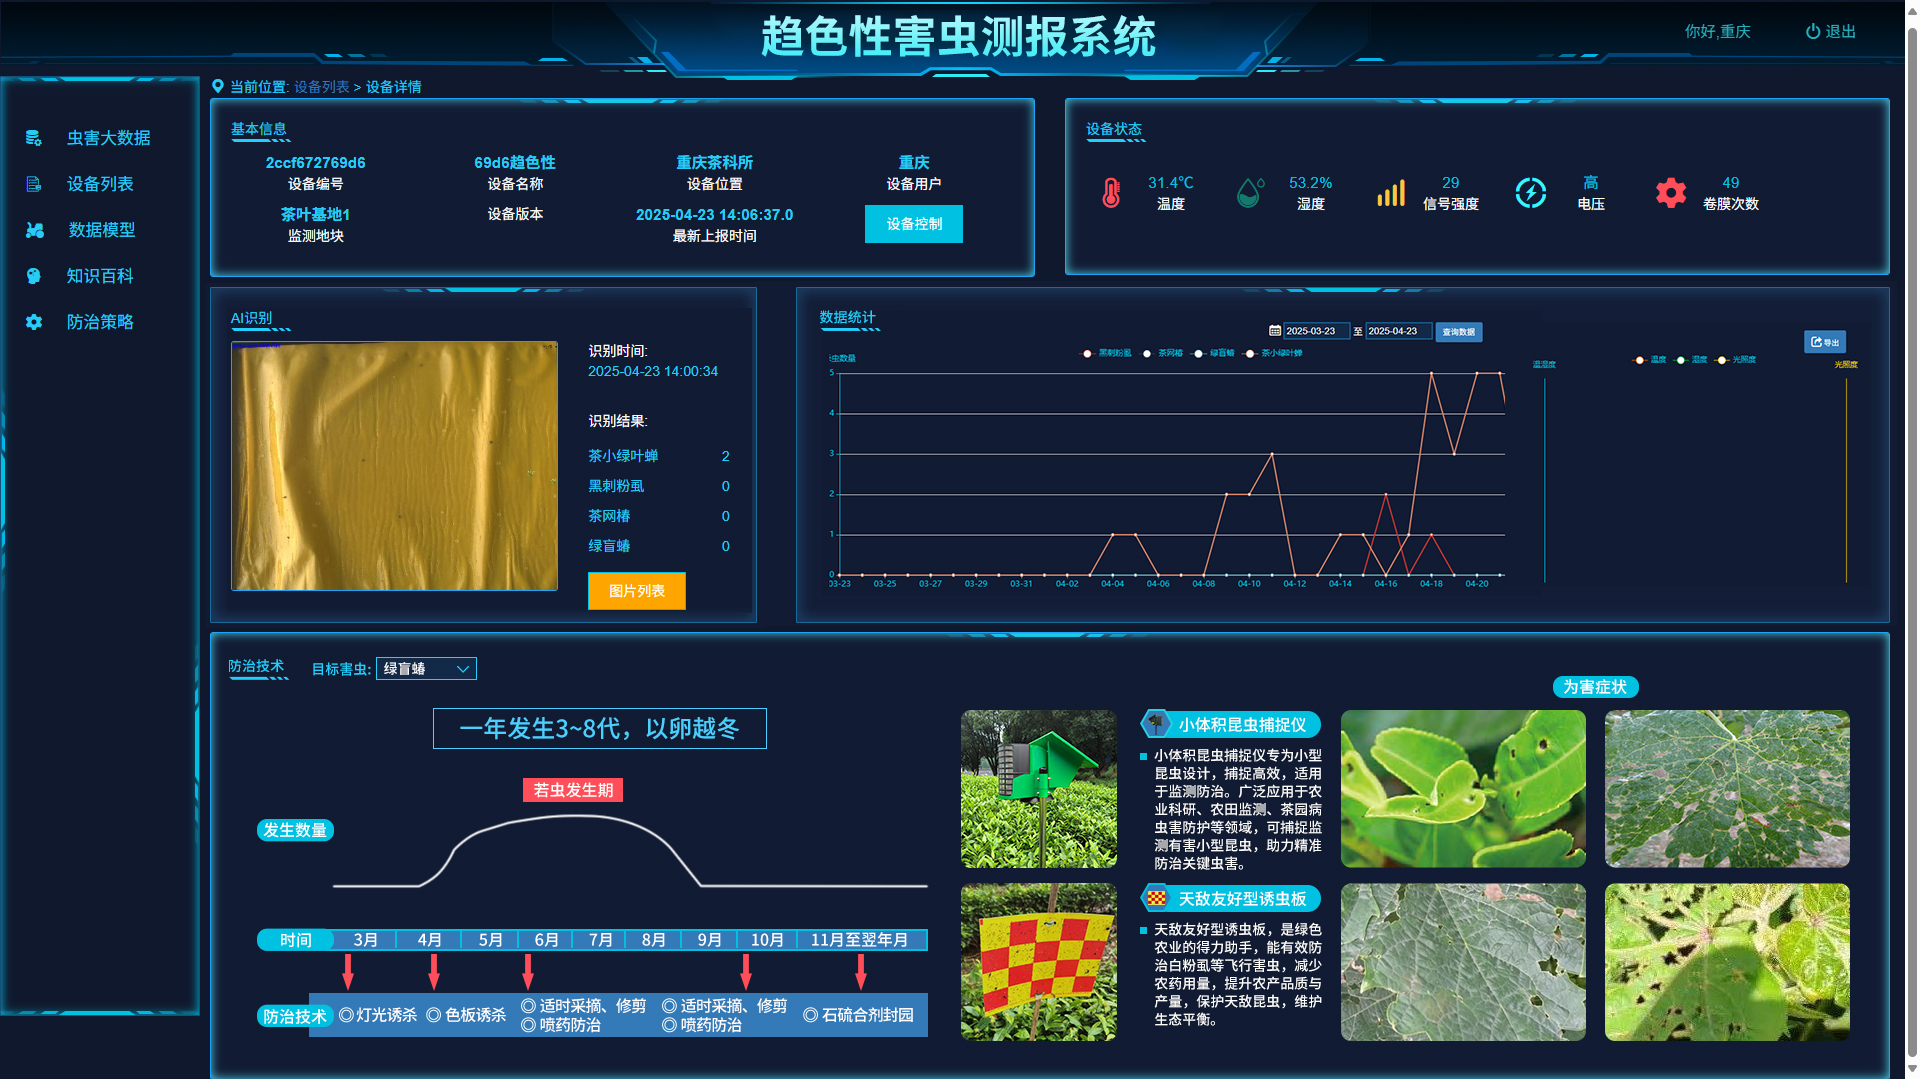1920x1079 pixels.
Task: Click the 茶小绿叶蝉 recognition result
Action: pos(623,456)
